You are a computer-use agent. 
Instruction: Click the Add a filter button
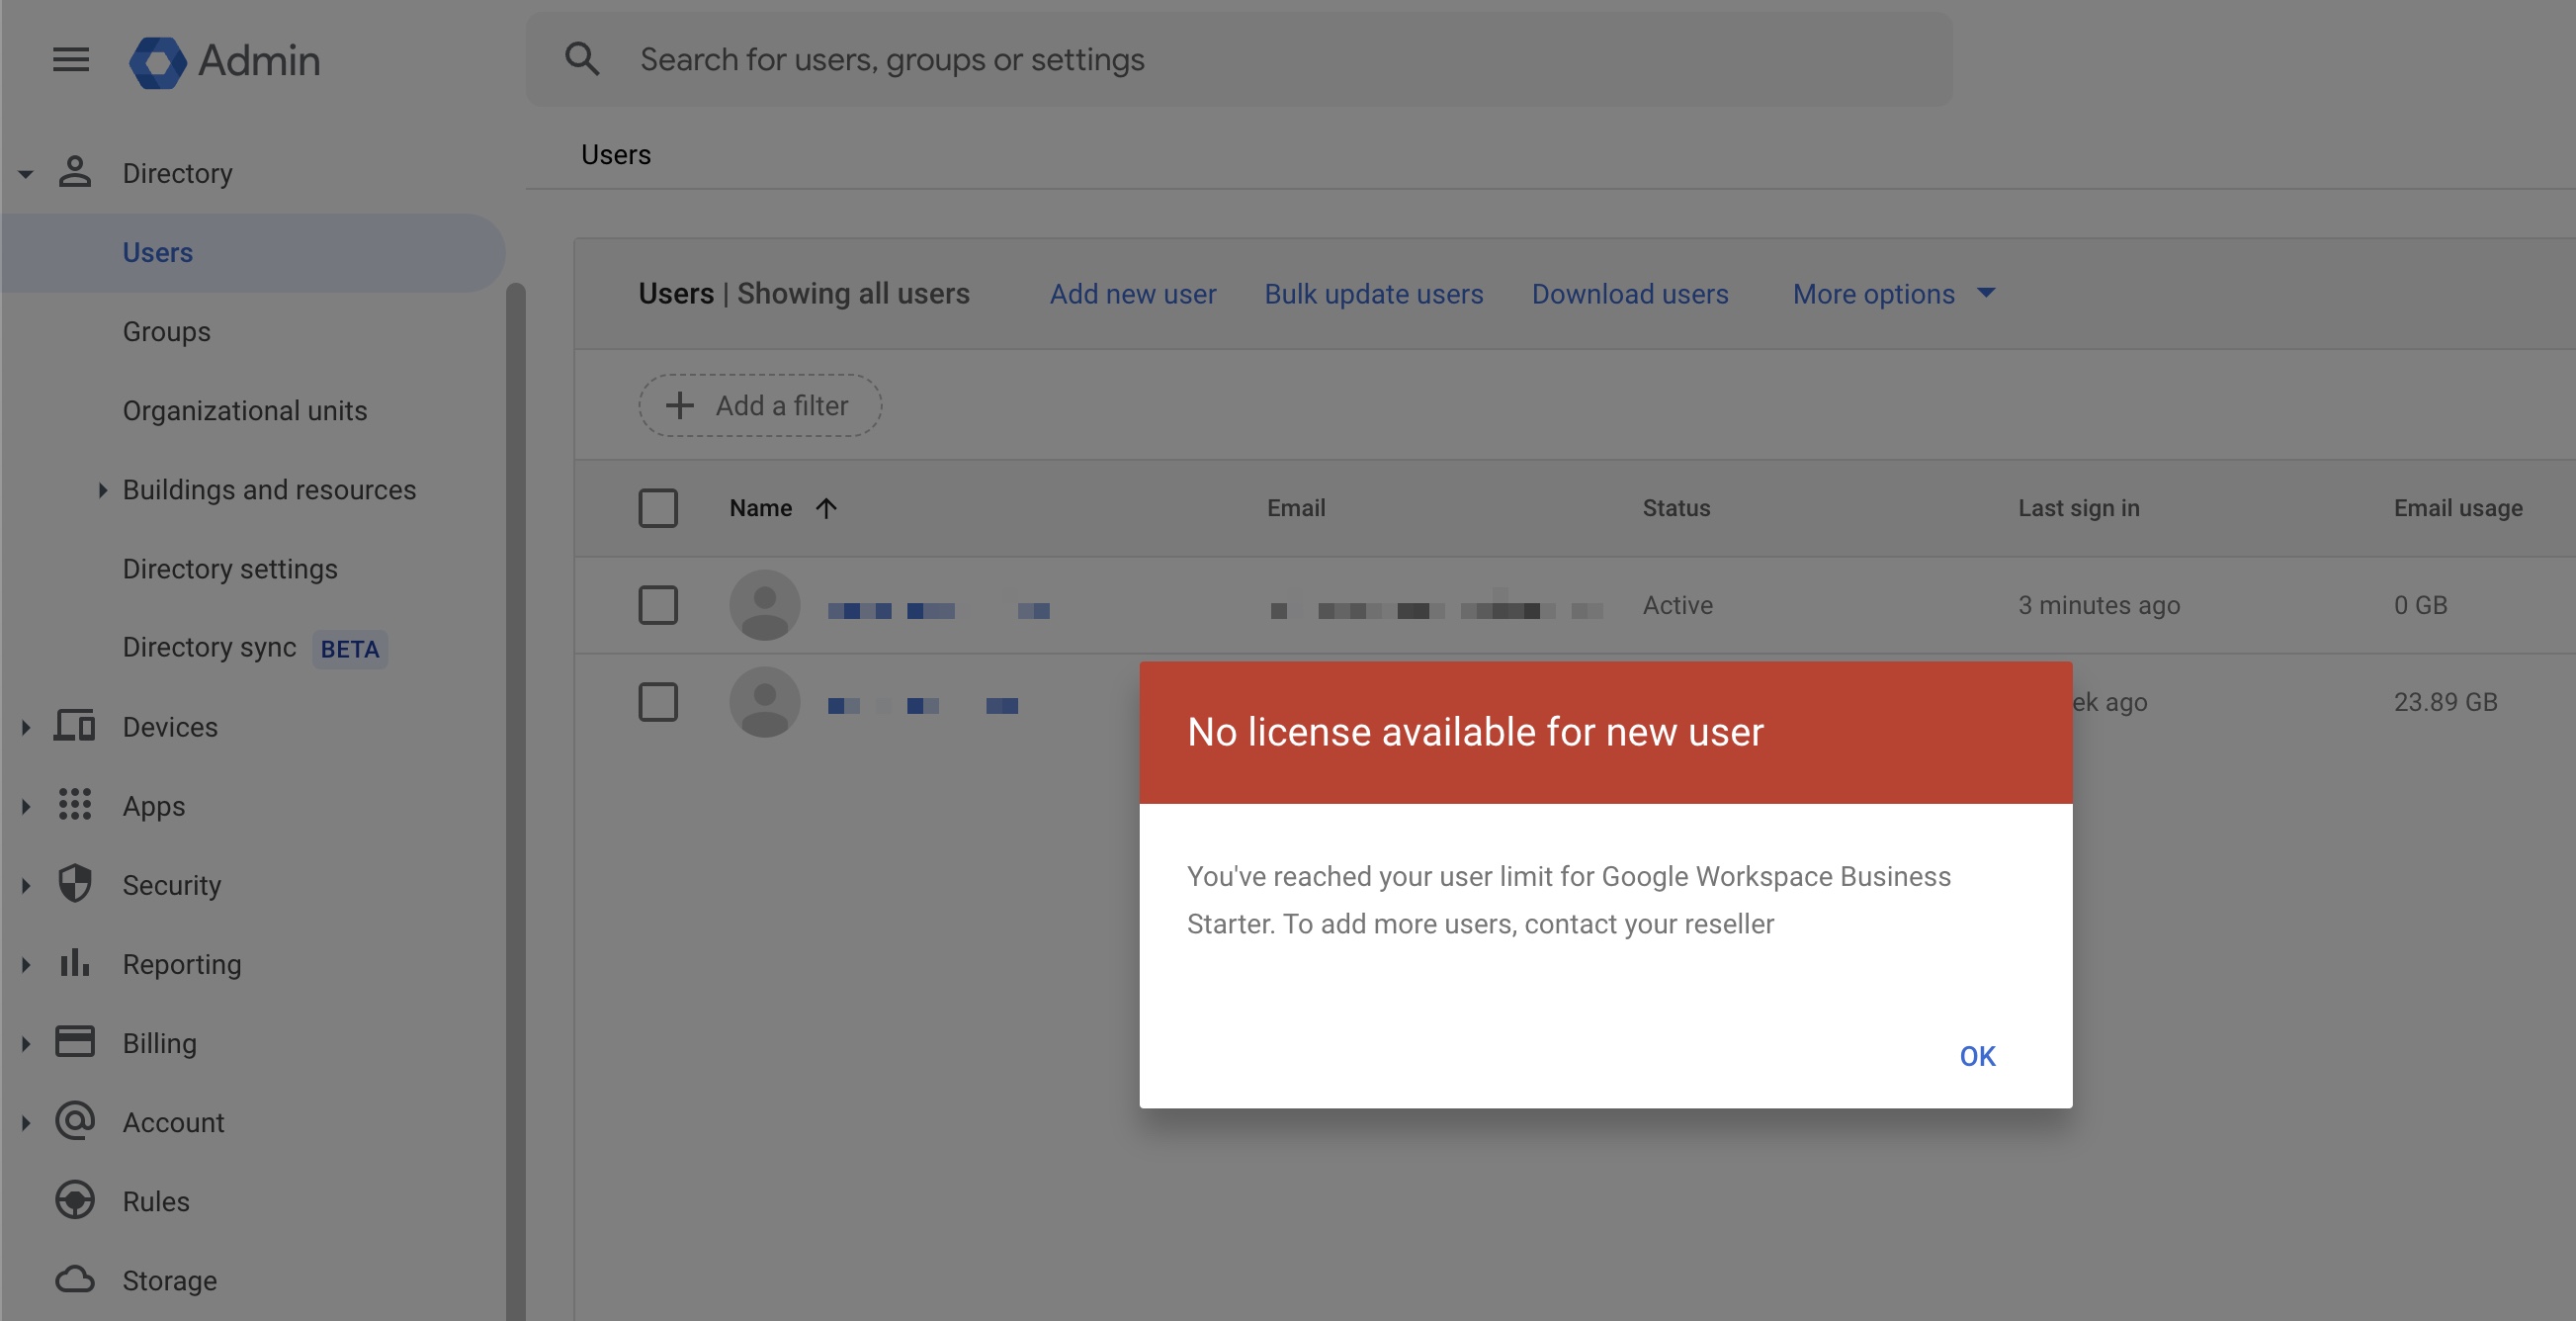[760, 405]
